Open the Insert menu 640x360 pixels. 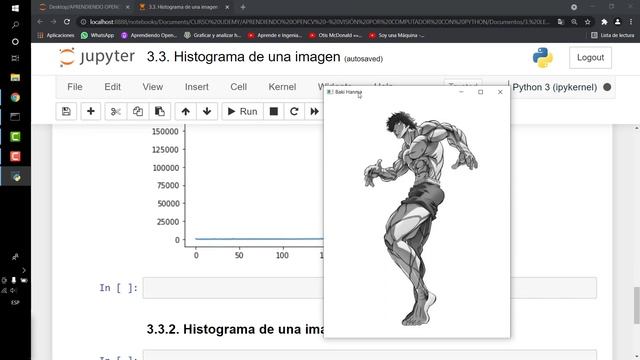pos(196,87)
